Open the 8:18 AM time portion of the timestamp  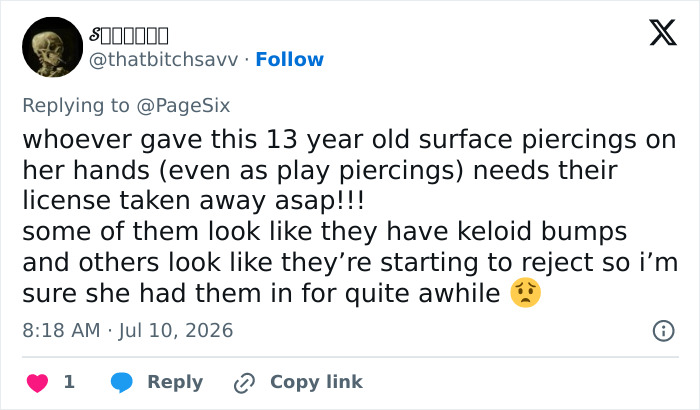(x=61, y=331)
